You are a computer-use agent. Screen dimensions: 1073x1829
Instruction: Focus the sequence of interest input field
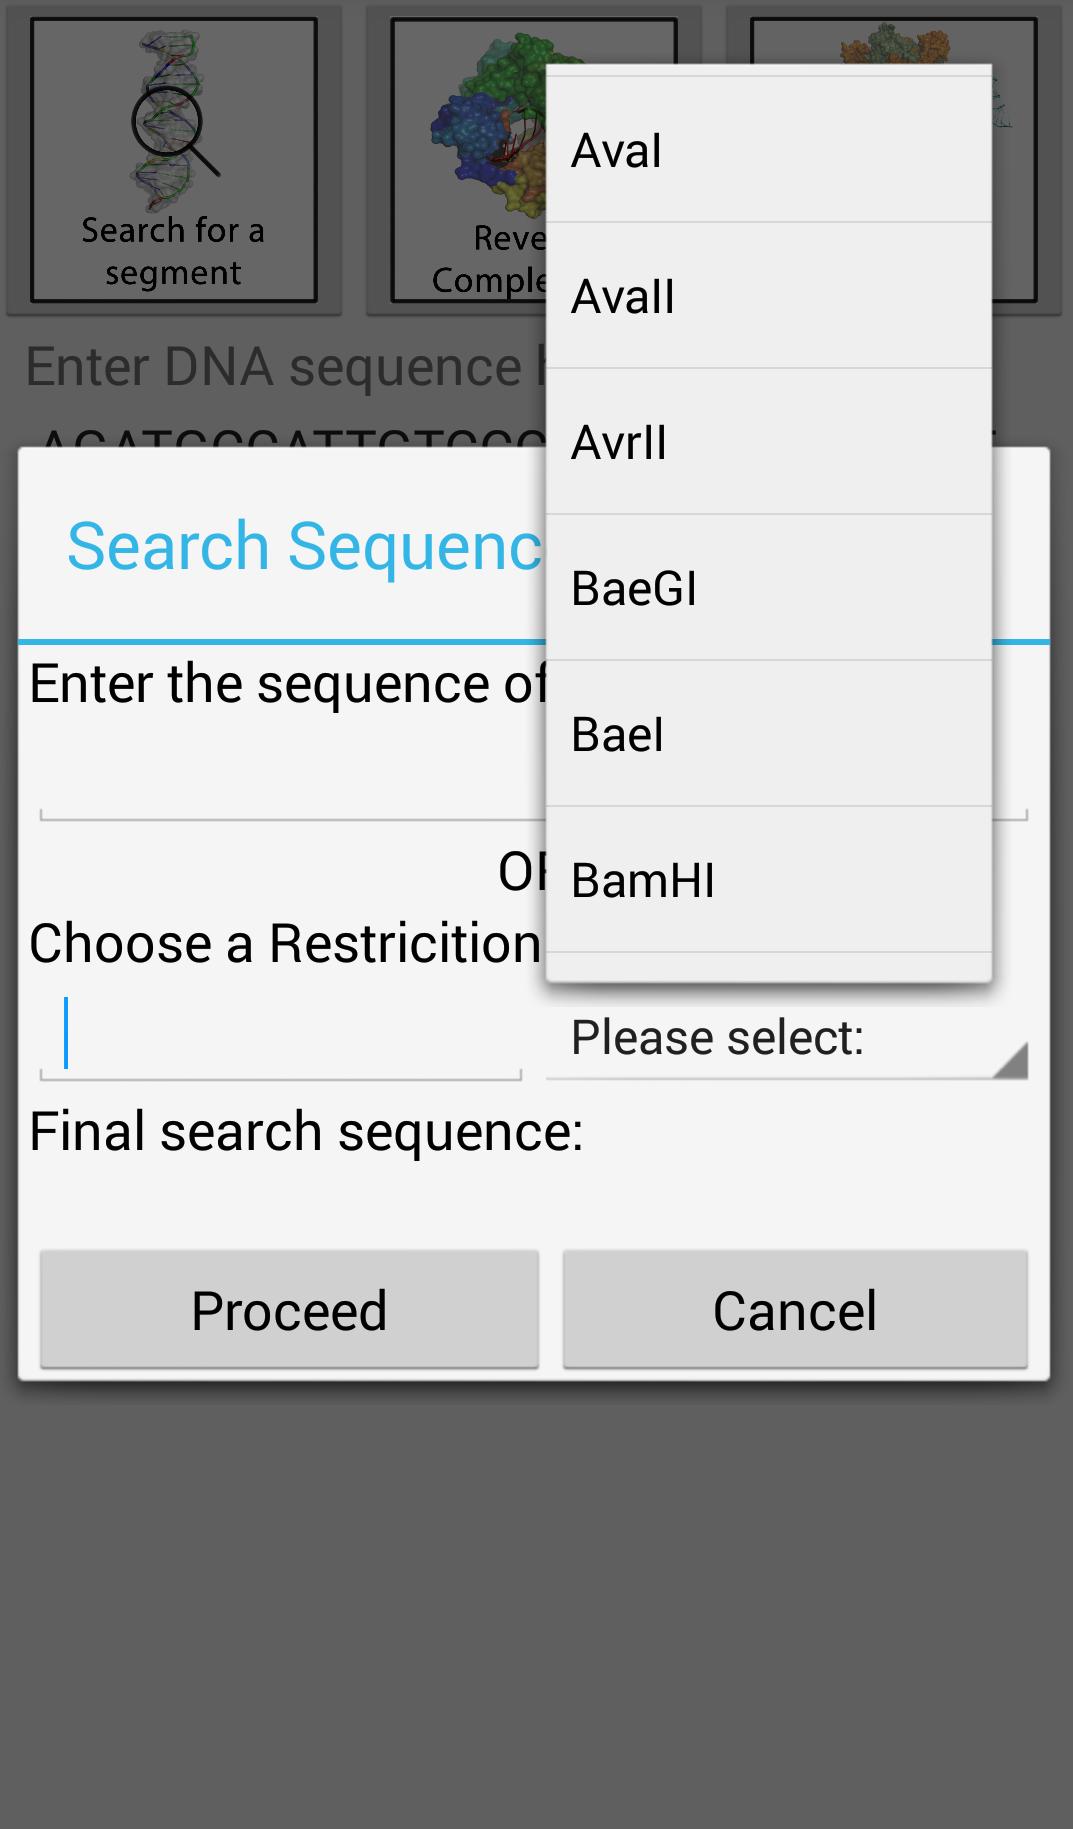[x=292, y=780]
